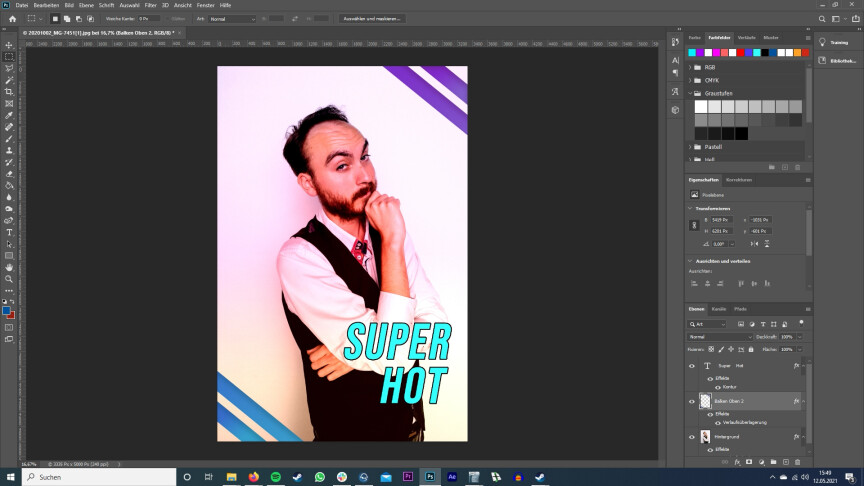
Task: Create a new group via folder icon
Action: click(773, 462)
